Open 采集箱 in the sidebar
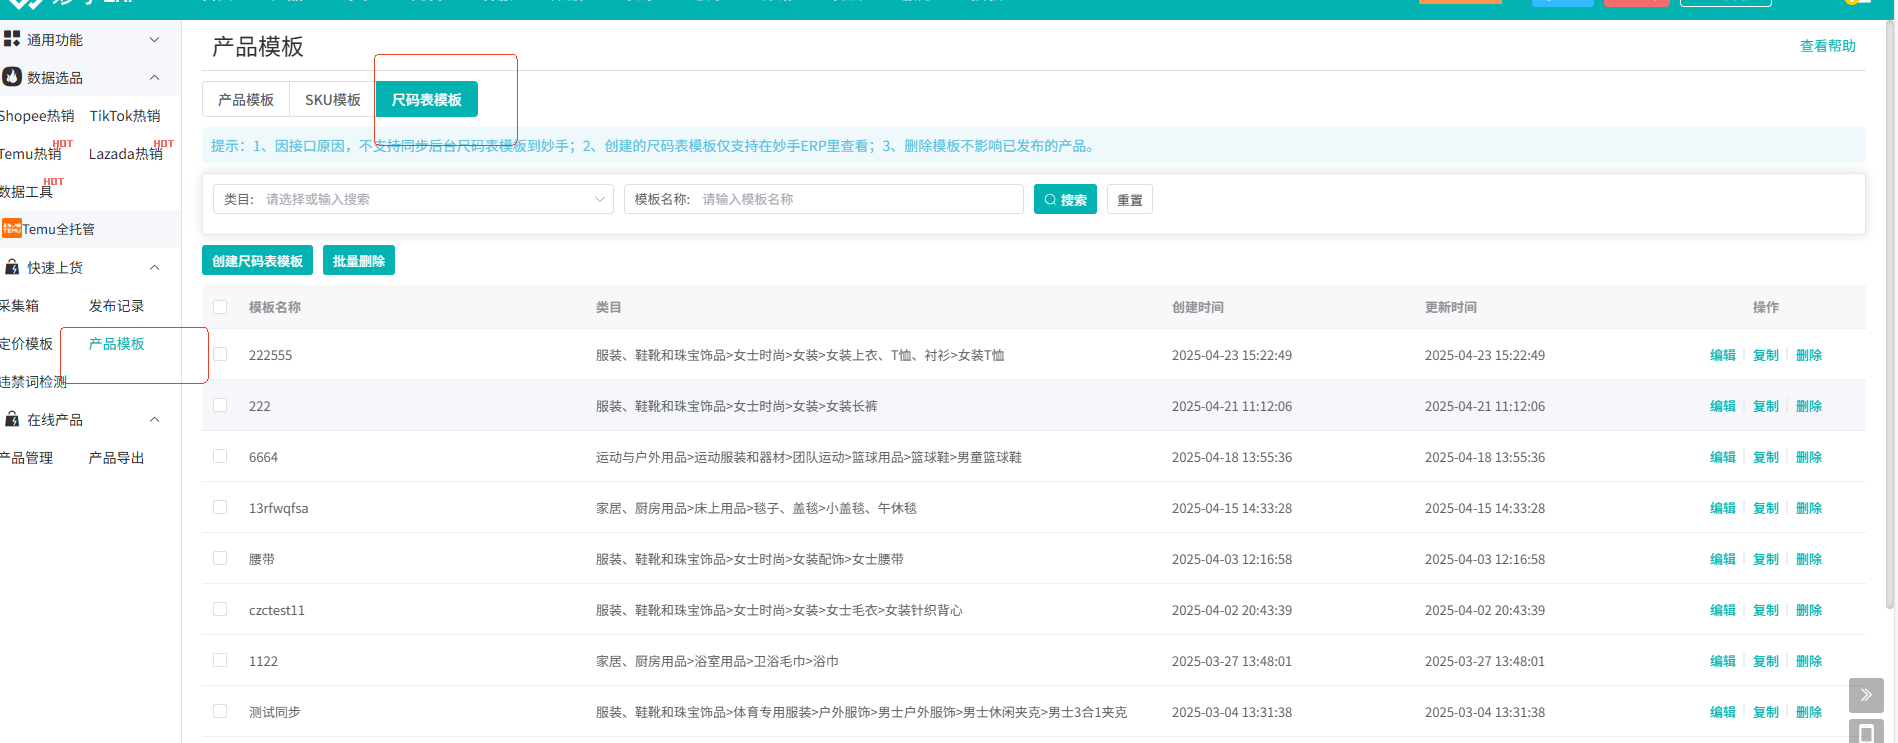 (19, 306)
